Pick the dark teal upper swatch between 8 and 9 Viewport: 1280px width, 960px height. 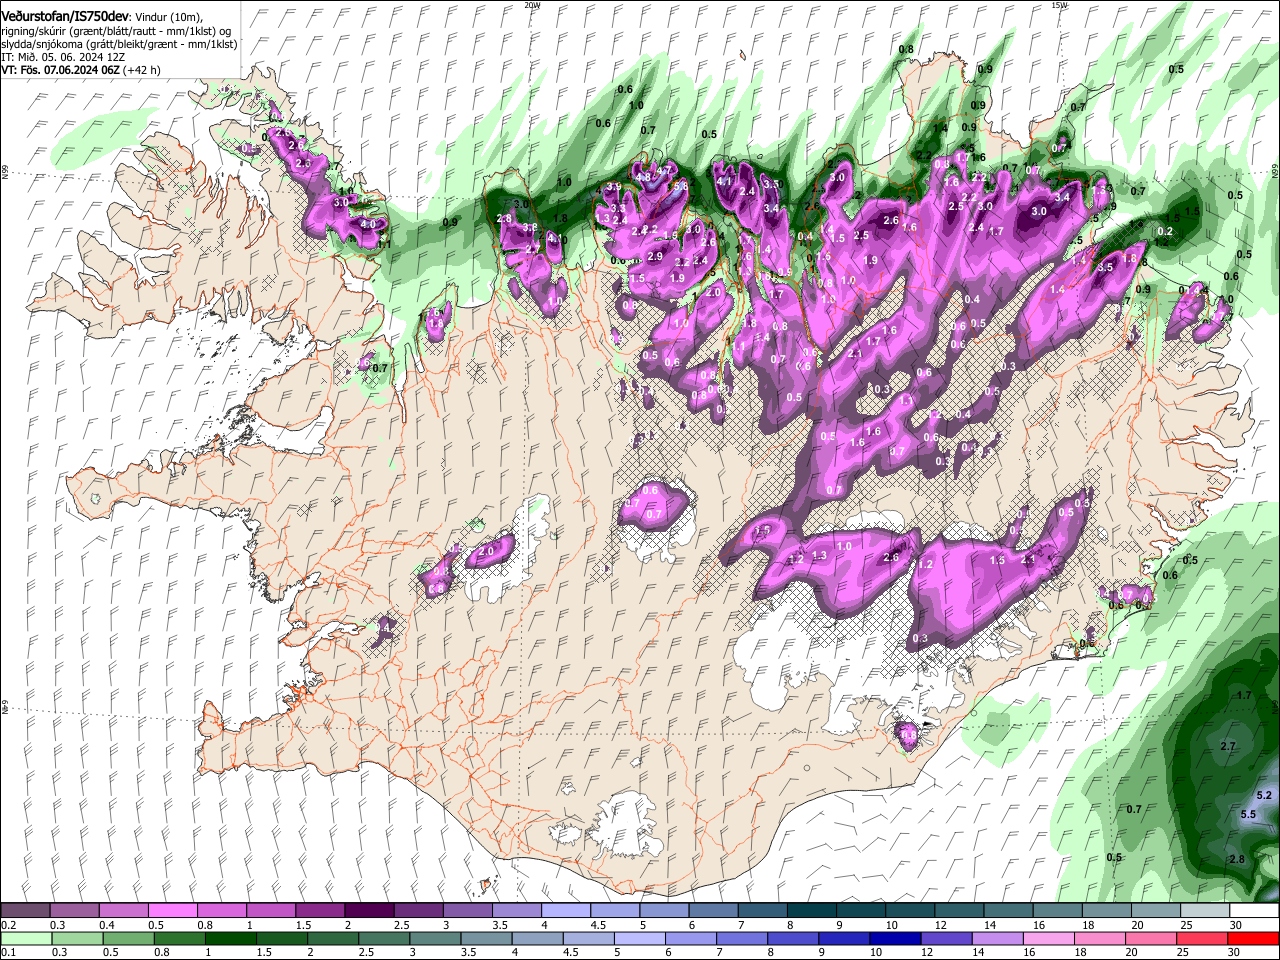coord(811,911)
